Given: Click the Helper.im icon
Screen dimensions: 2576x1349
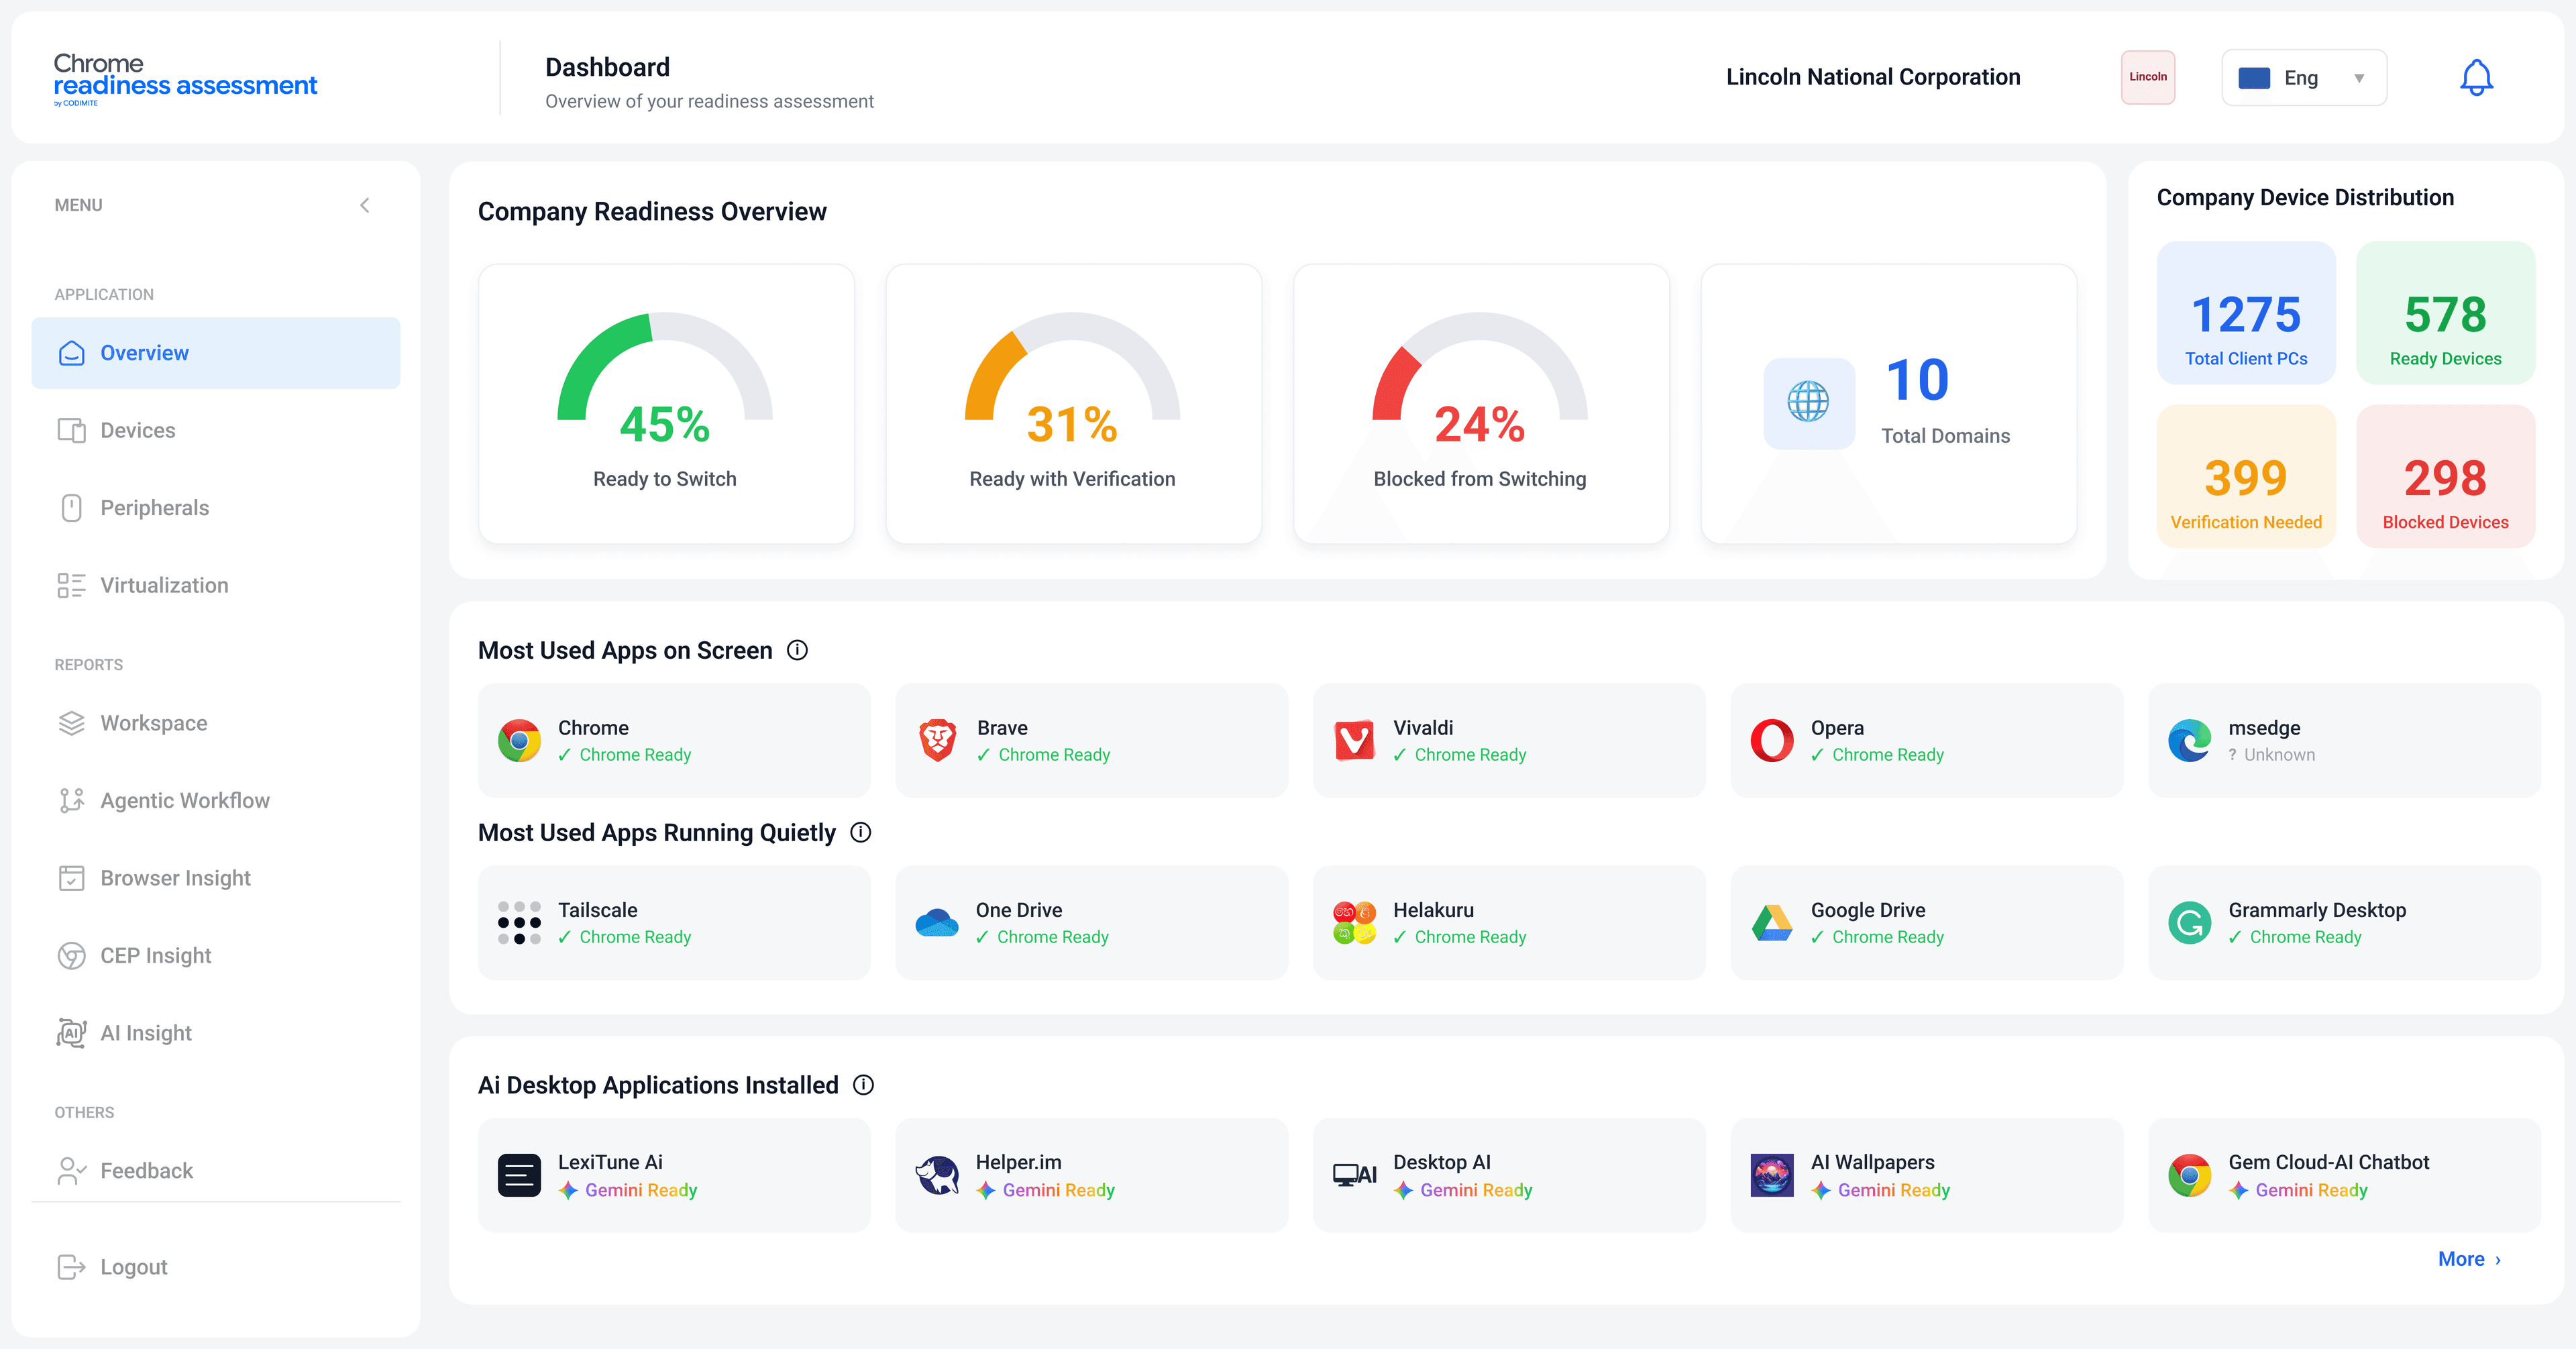Looking at the screenshot, I should click(x=937, y=1175).
